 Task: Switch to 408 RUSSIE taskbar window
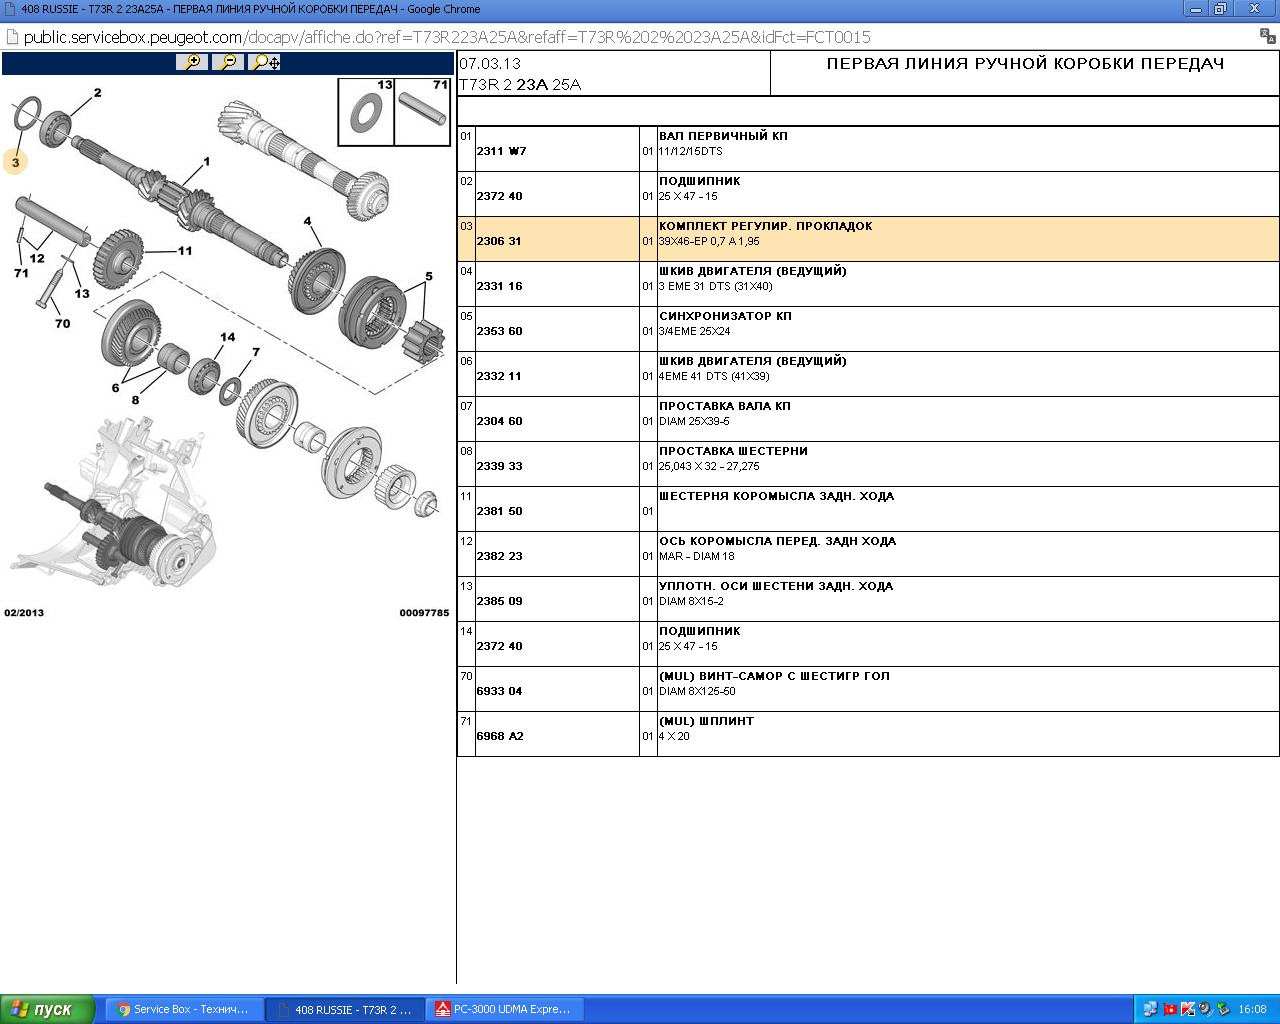344,1009
